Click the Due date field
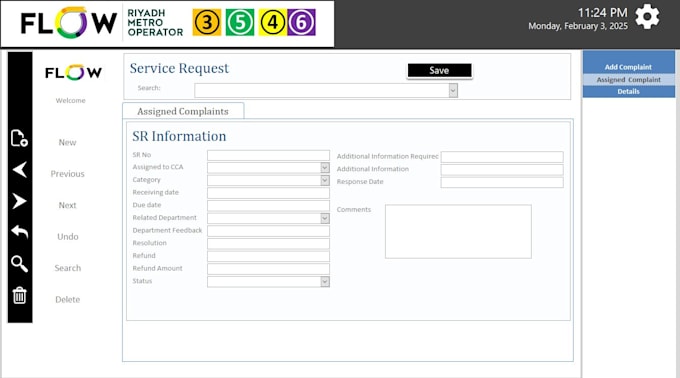Viewport: 680px width, 378px height. (x=268, y=205)
